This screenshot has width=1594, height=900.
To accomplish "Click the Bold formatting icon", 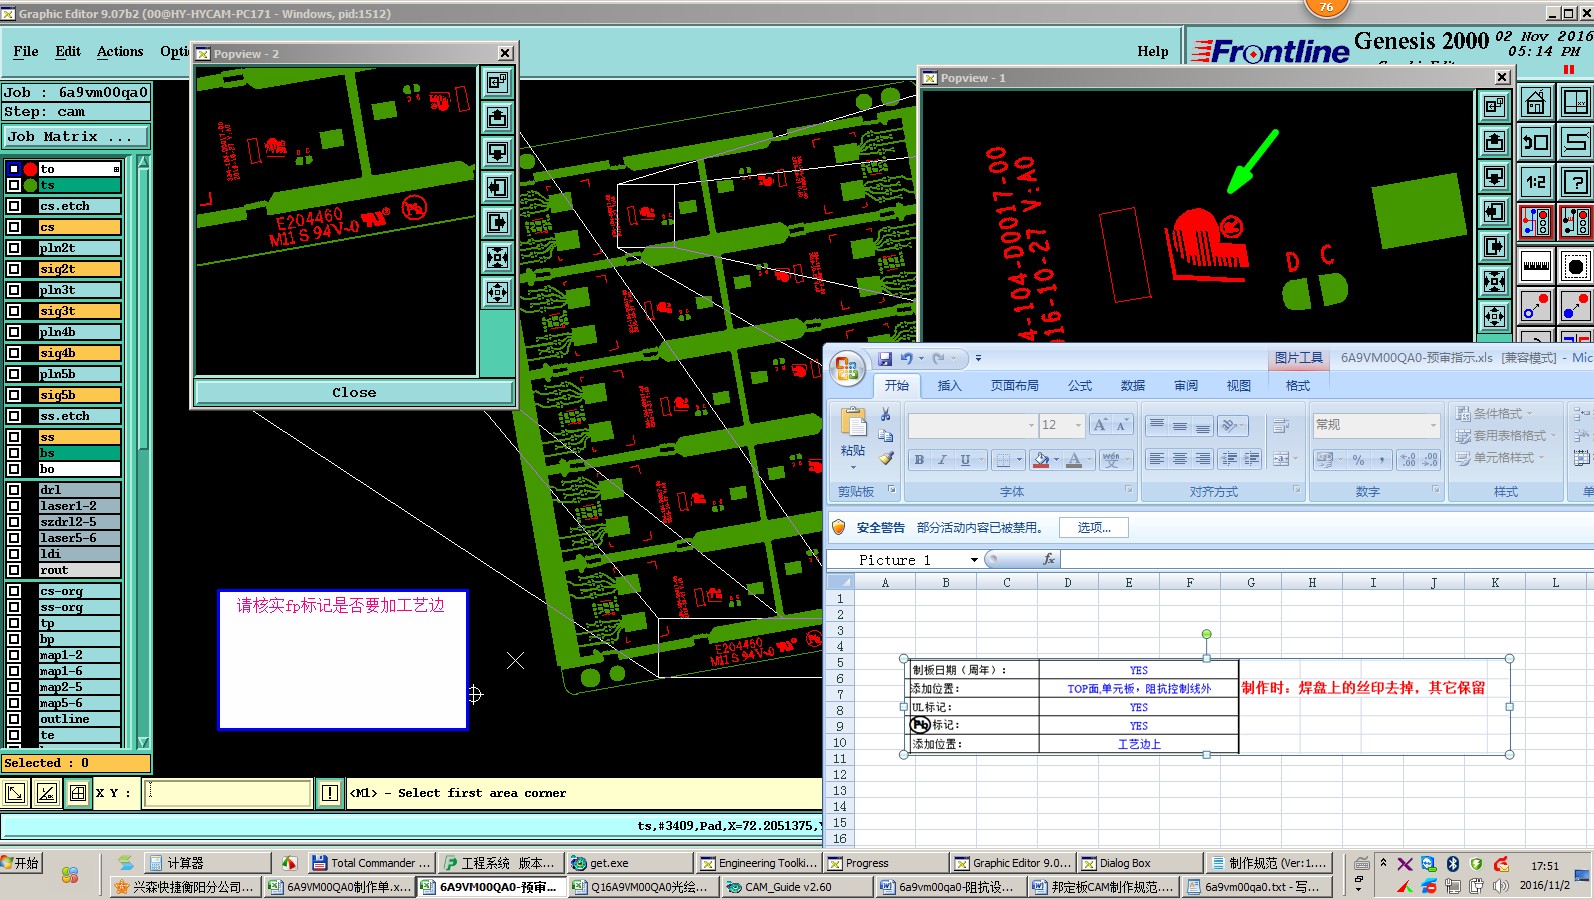I will point(919,460).
